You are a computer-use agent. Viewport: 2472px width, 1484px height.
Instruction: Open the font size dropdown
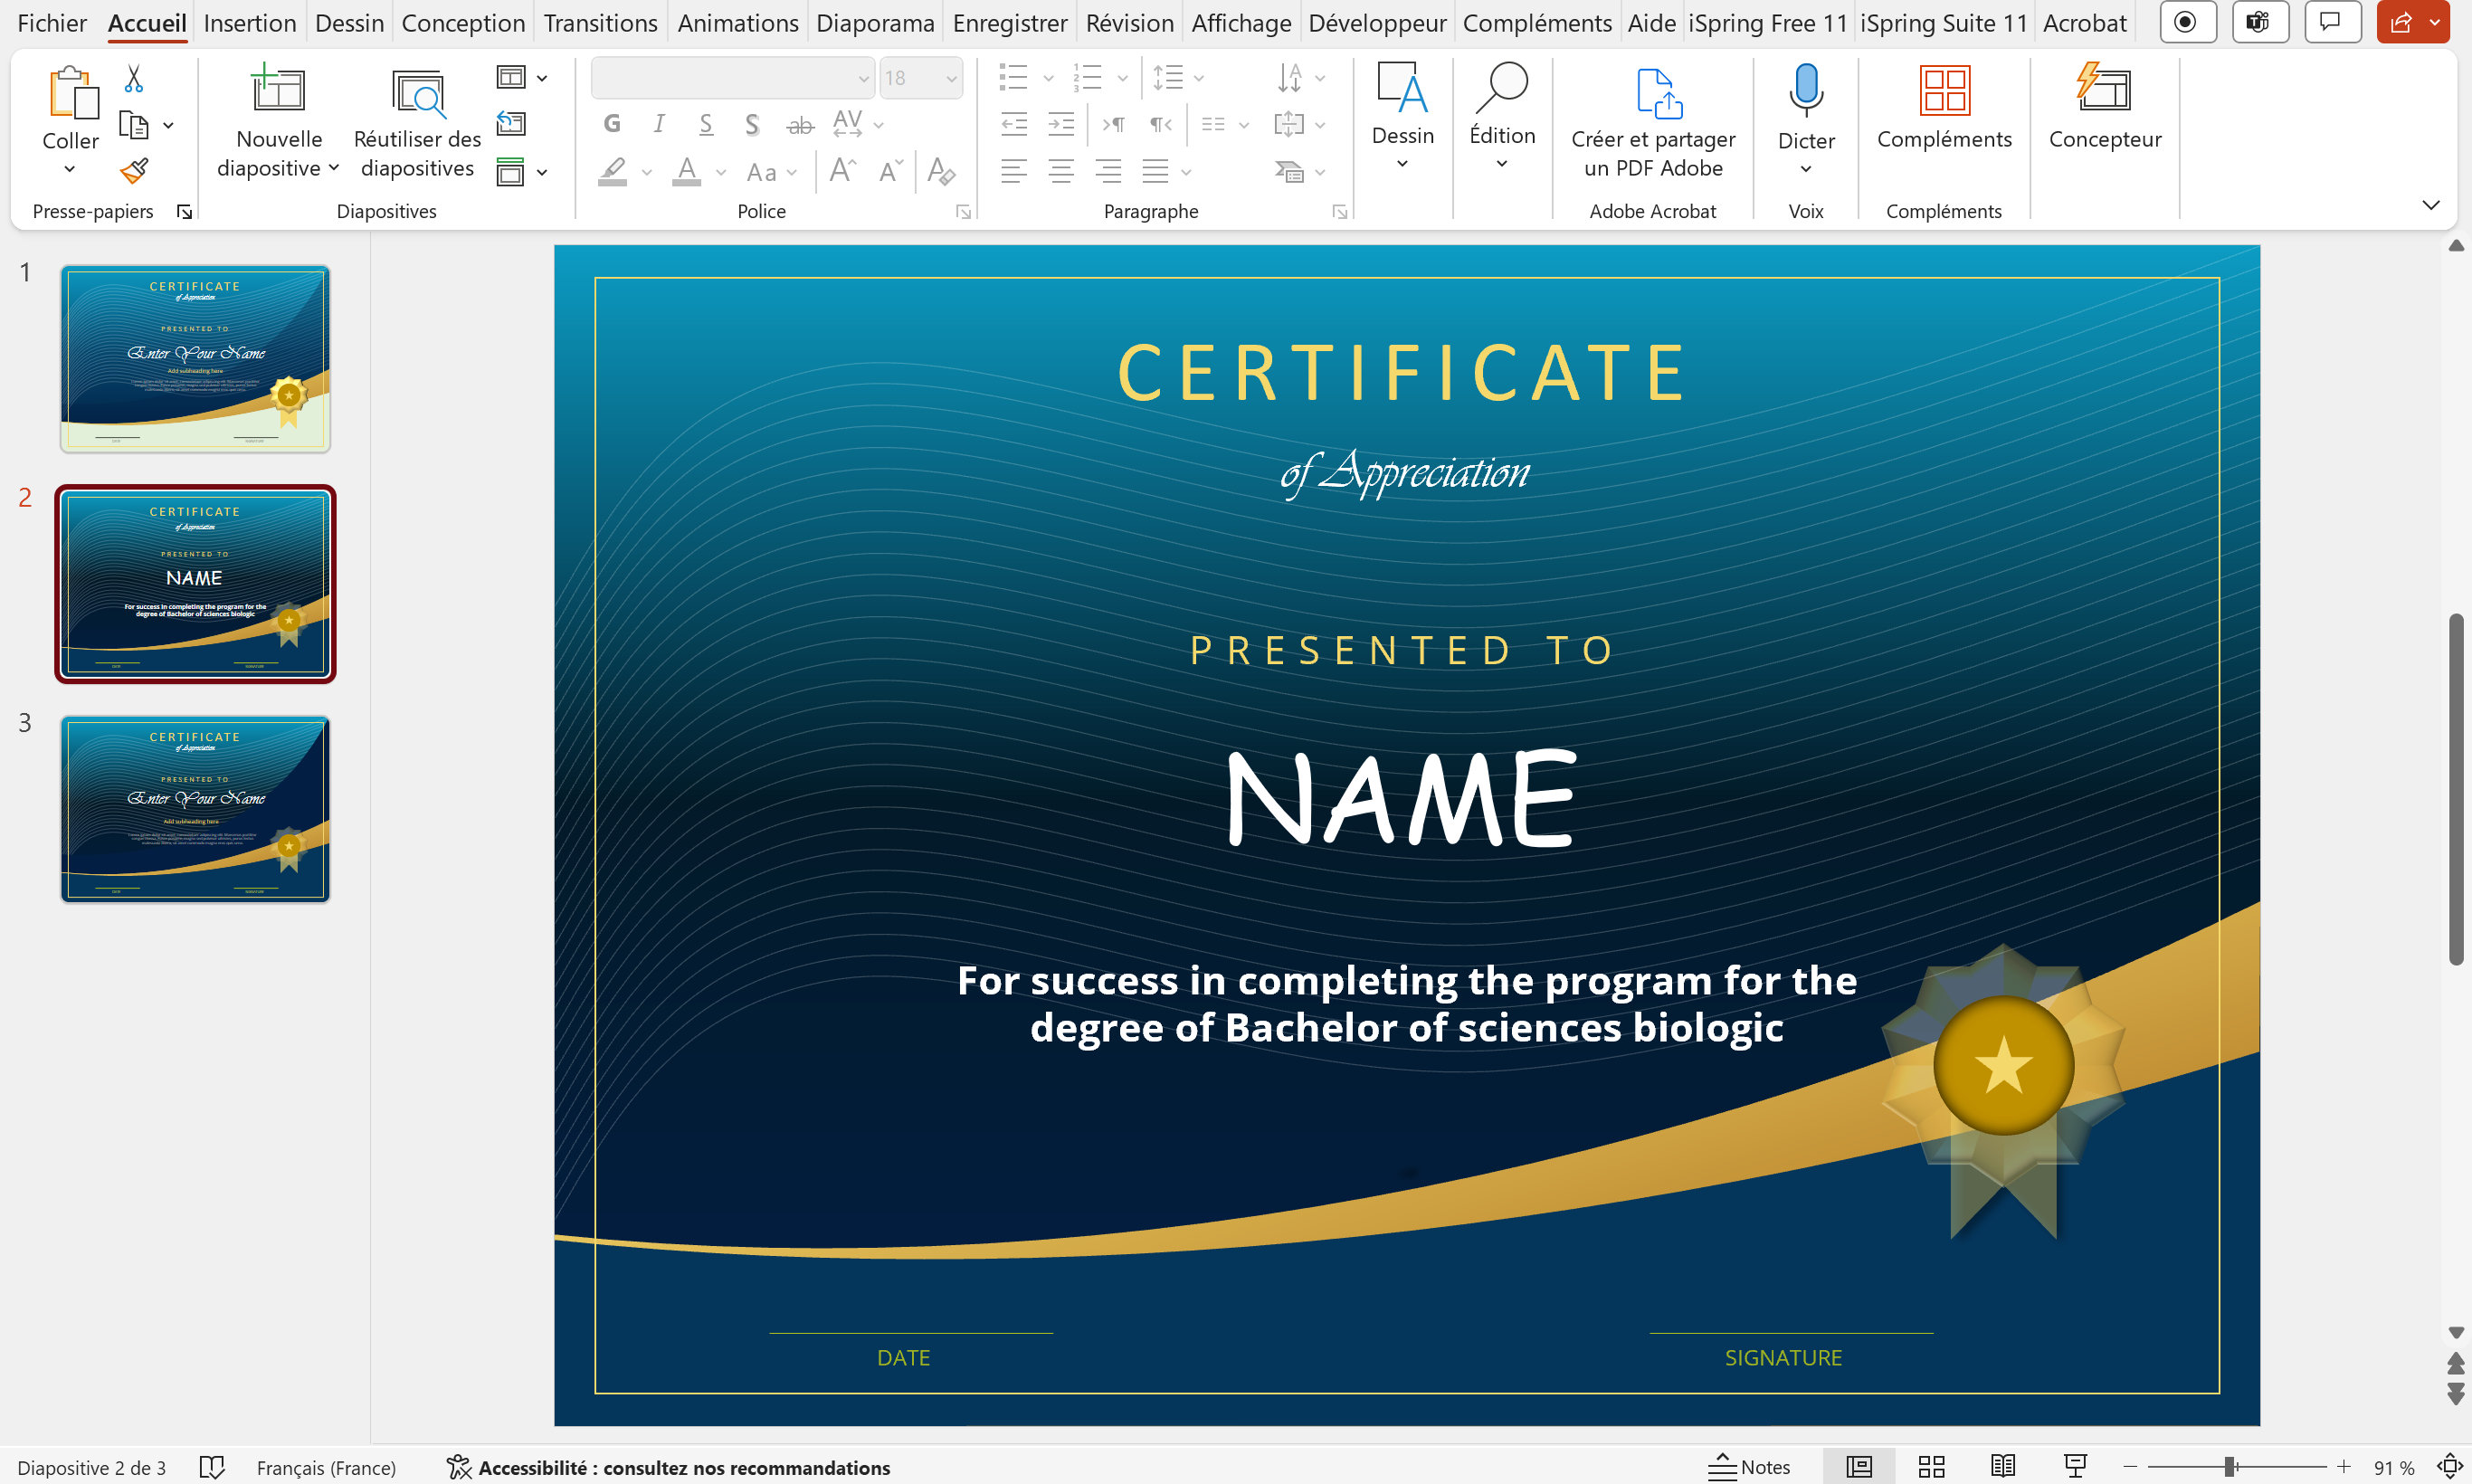point(951,78)
